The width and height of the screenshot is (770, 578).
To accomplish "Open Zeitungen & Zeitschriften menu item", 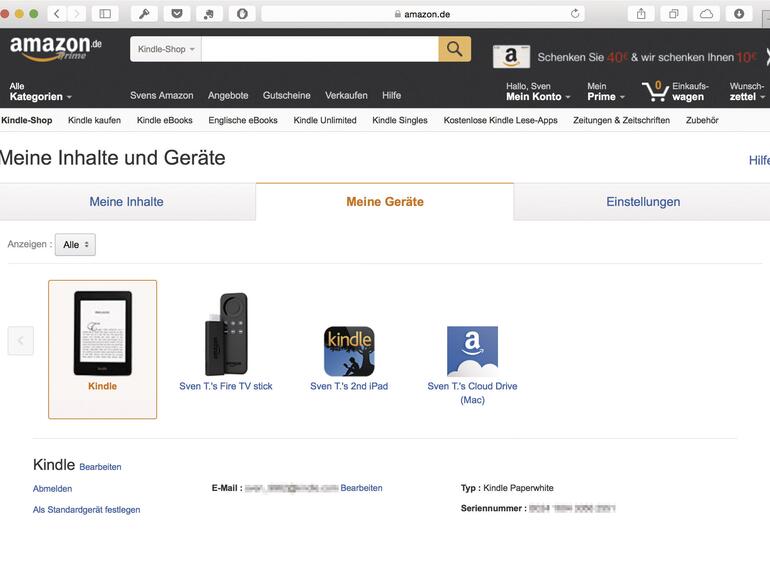I will pos(621,120).
